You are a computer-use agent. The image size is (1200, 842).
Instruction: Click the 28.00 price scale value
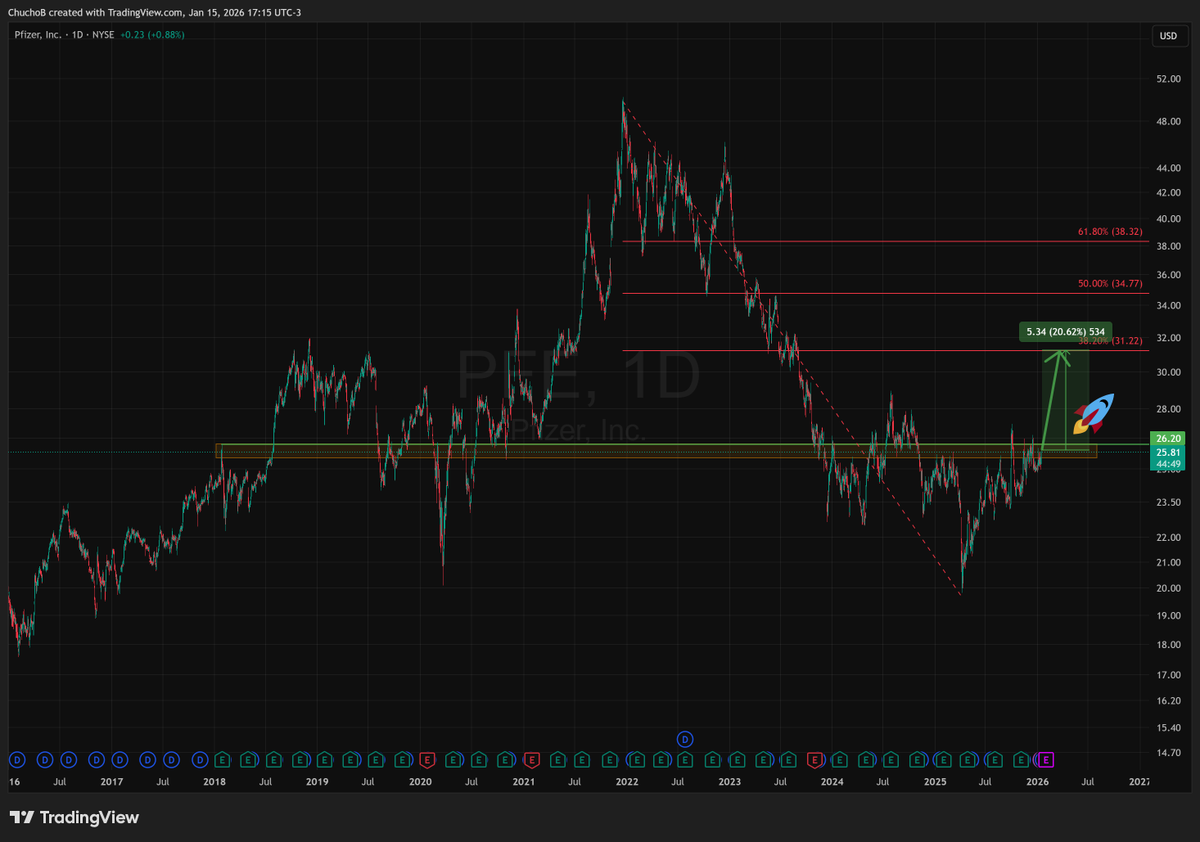[1168, 409]
